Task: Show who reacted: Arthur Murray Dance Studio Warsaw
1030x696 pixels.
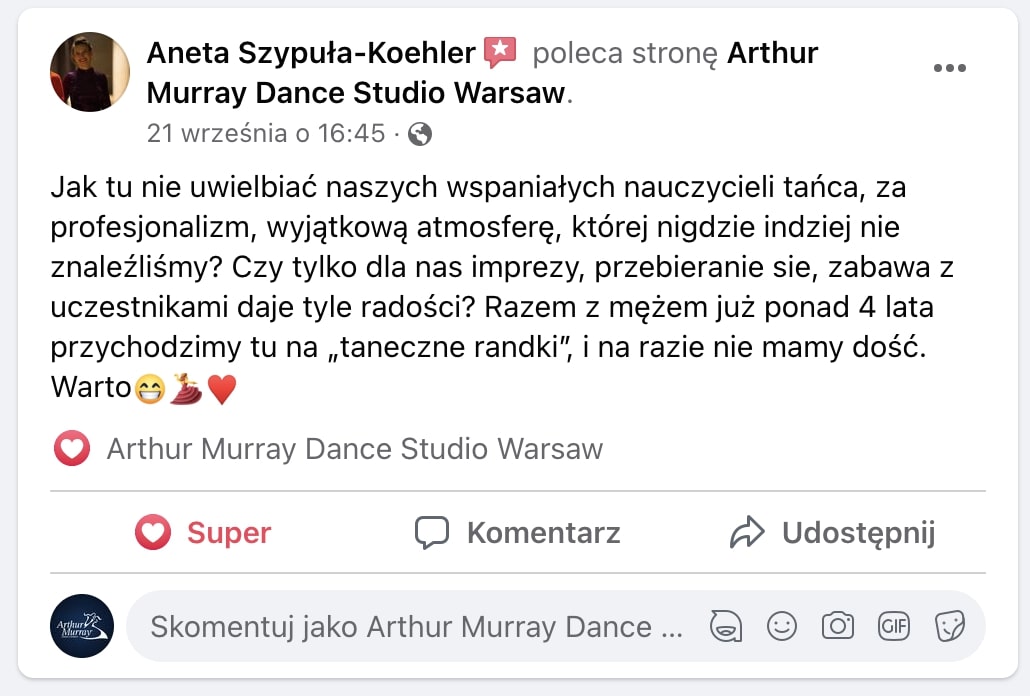Action: click(354, 449)
